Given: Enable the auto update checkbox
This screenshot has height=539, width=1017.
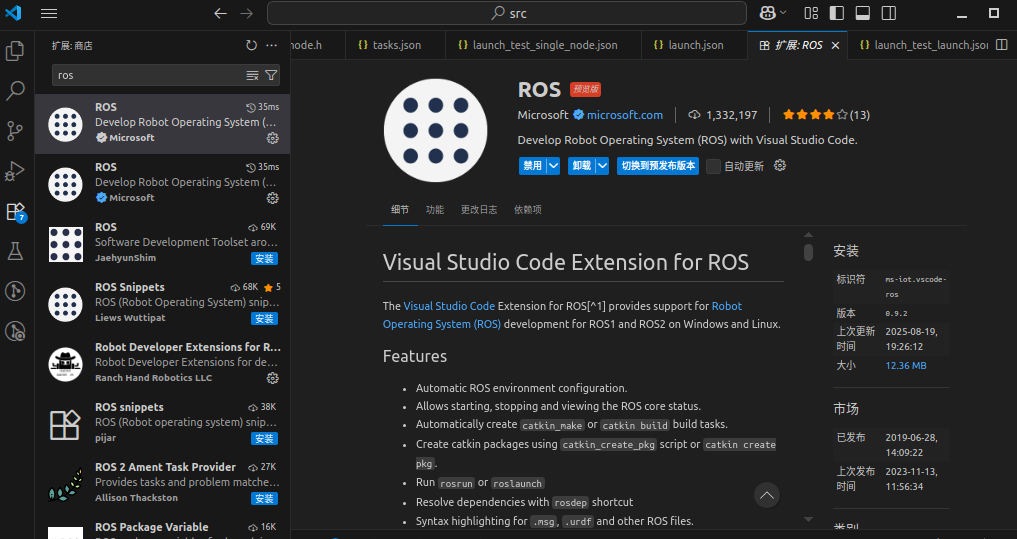Looking at the screenshot, I should tap(713, 166).
